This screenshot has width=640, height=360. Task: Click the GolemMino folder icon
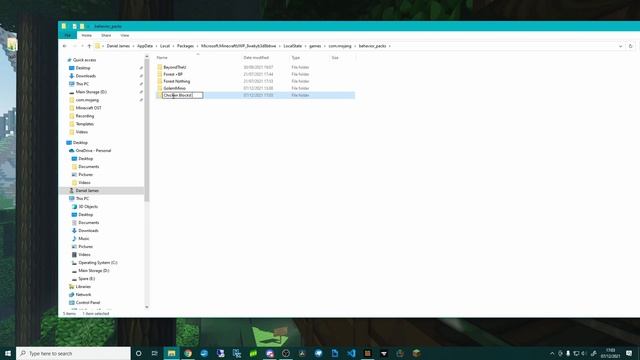(160, 88)
